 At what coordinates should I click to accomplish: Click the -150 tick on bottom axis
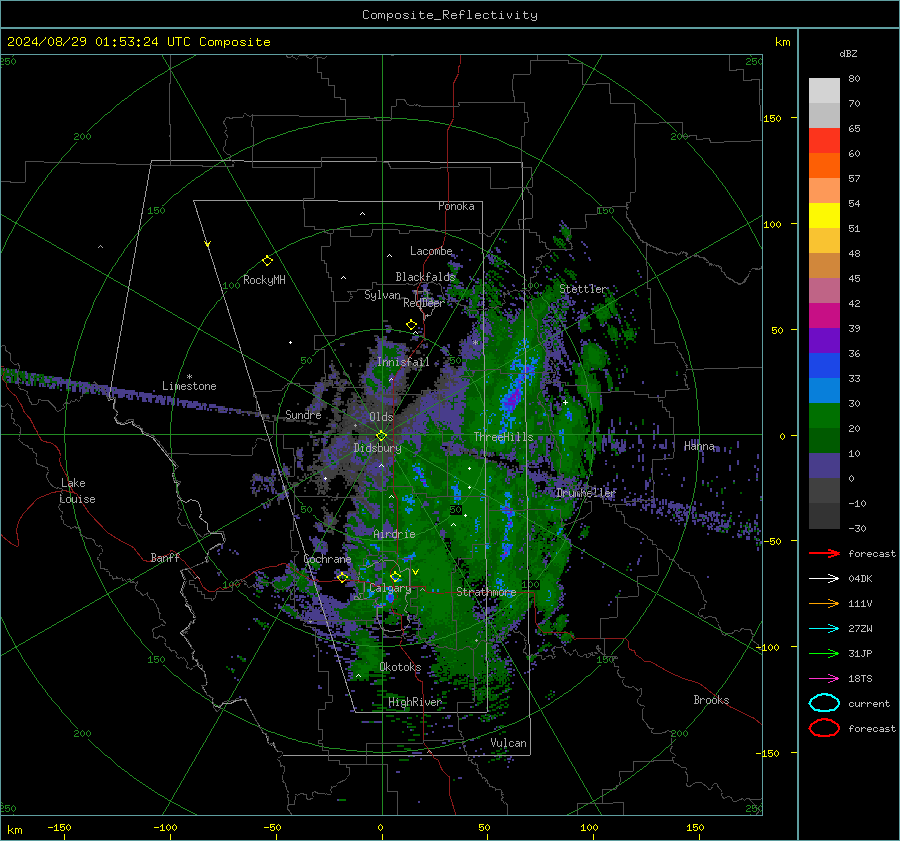[x=59, y=827]
